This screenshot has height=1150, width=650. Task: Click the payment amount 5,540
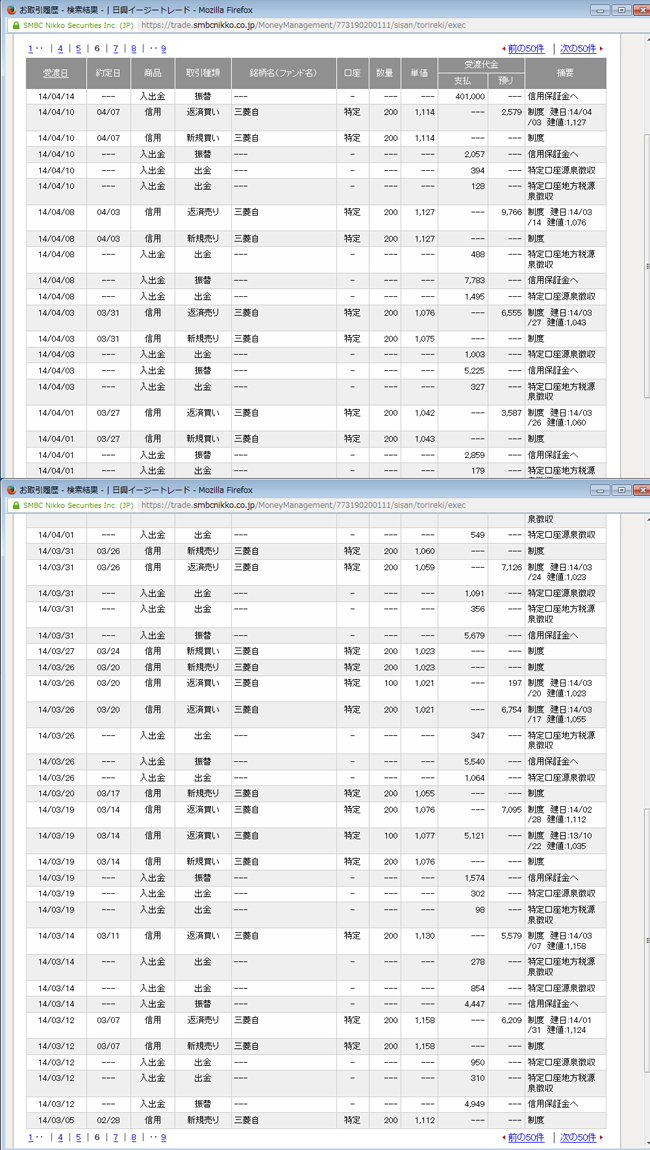click(475, 762)
